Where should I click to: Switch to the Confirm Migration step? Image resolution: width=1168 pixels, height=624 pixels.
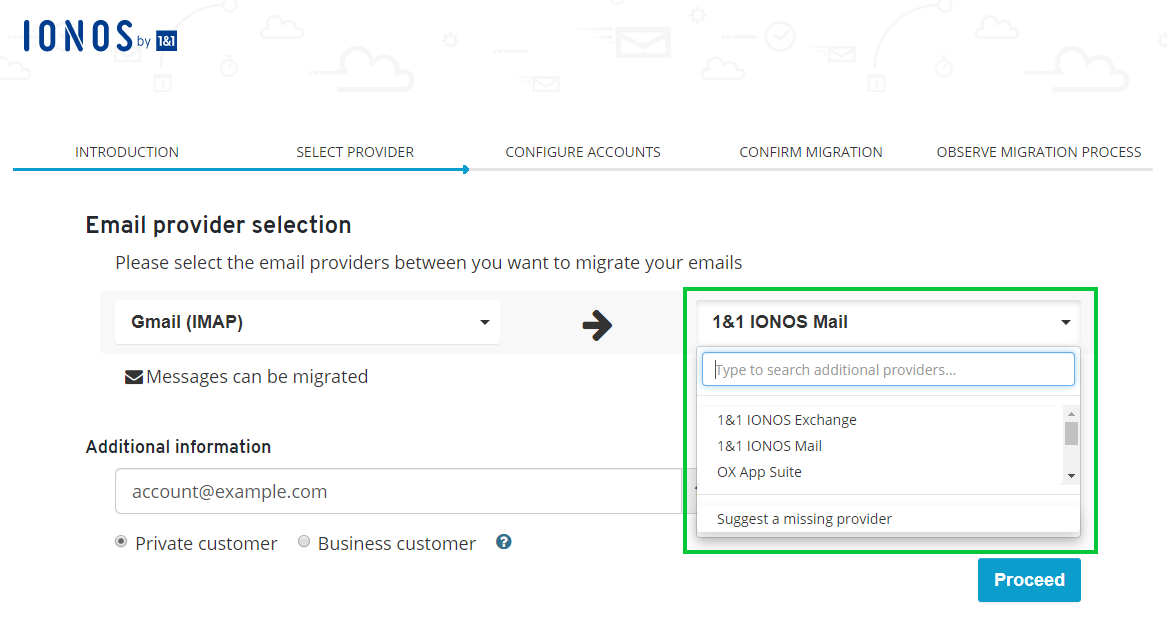click(810, 152)
